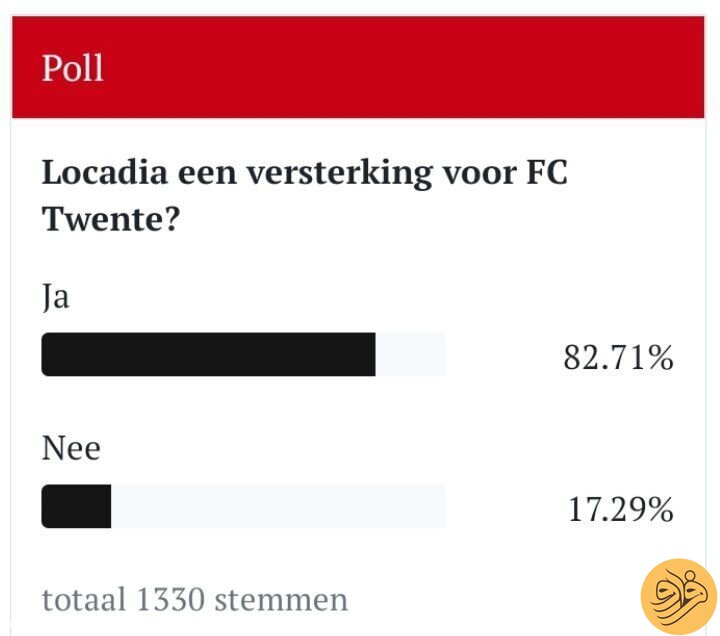Select the poll question heading text
This screenshot has height=636, width=720.
pyautogui.click(x=304, y=196)
